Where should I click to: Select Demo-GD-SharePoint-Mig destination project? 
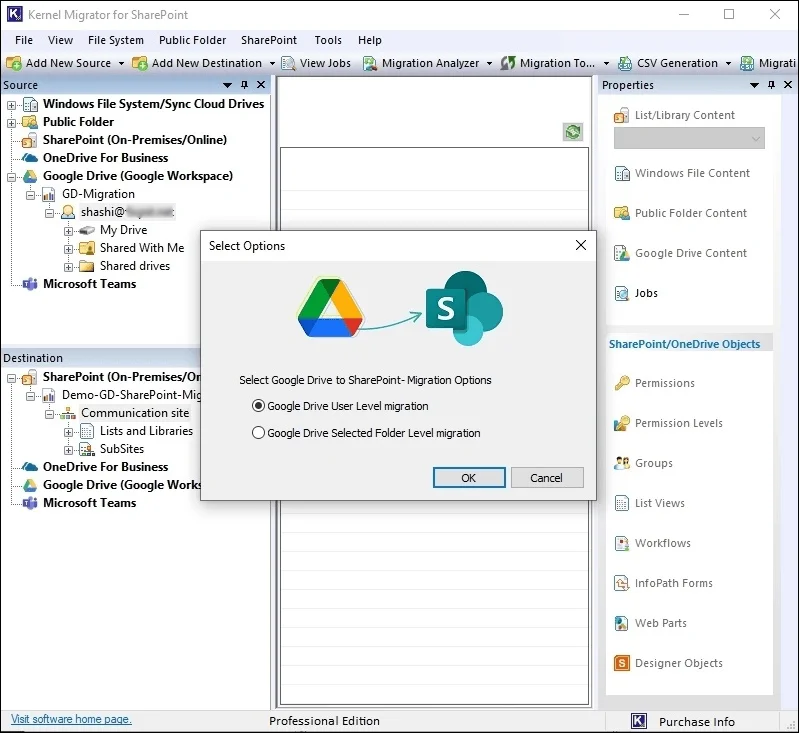(x=131, y=395)
